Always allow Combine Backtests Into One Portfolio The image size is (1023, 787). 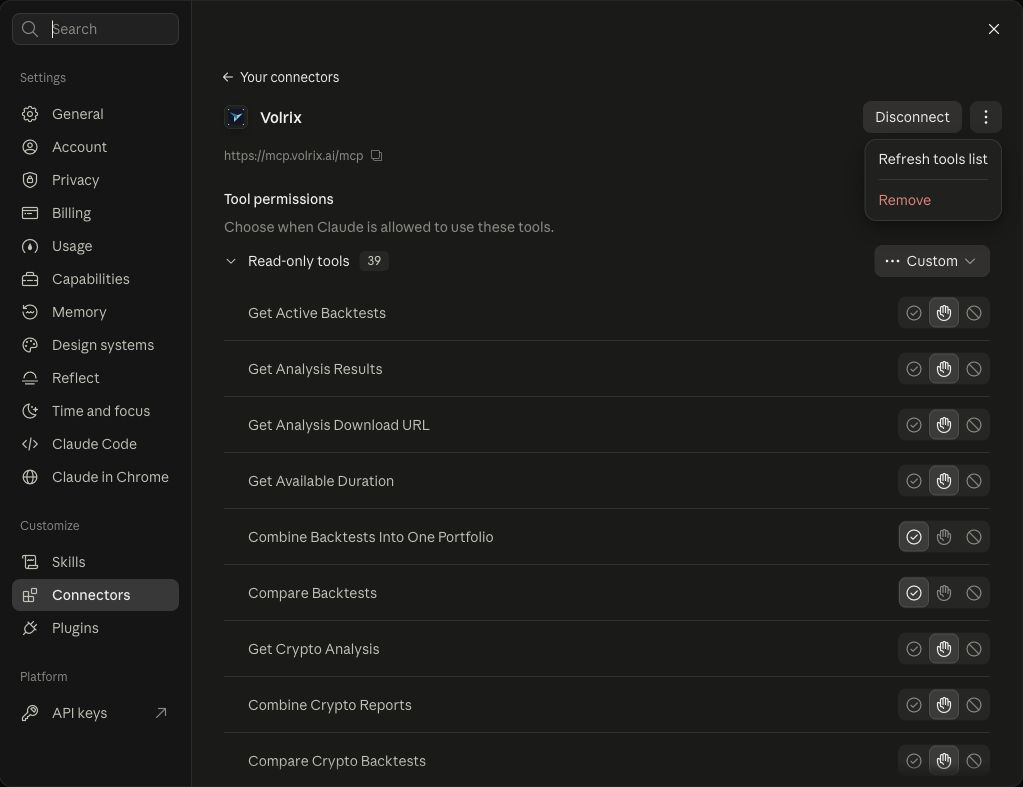click(x=913, y=537)
